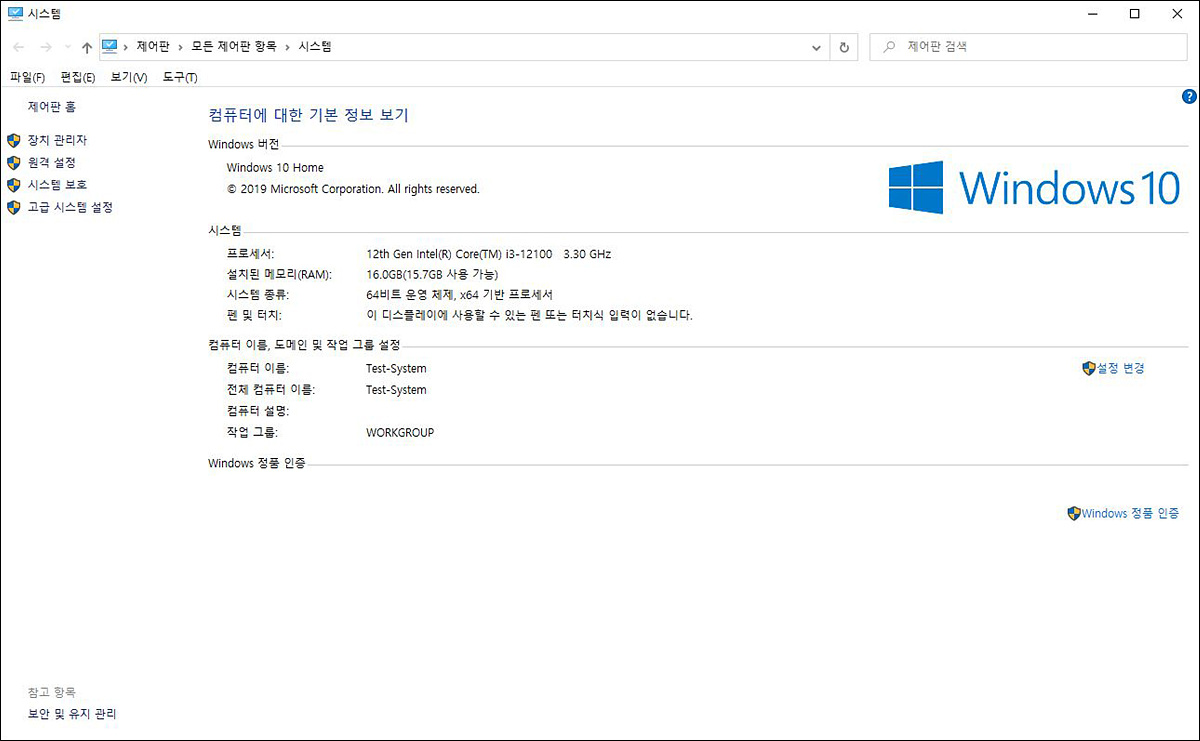This screenshot has width=1200, height=741.
Task: Click the 2019 Microsoft Corporation copyright text
Action: 353,189
